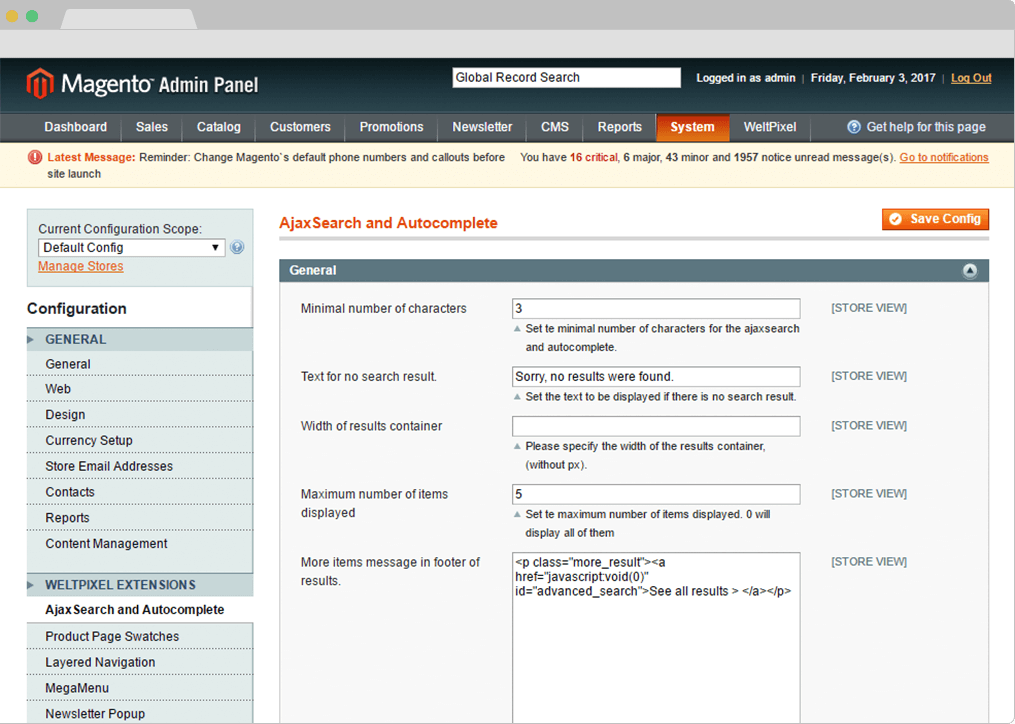Image resolution: width=1015 pixels, height=724 pixels.
Task: Open the System menu
Action: point(693,127)
